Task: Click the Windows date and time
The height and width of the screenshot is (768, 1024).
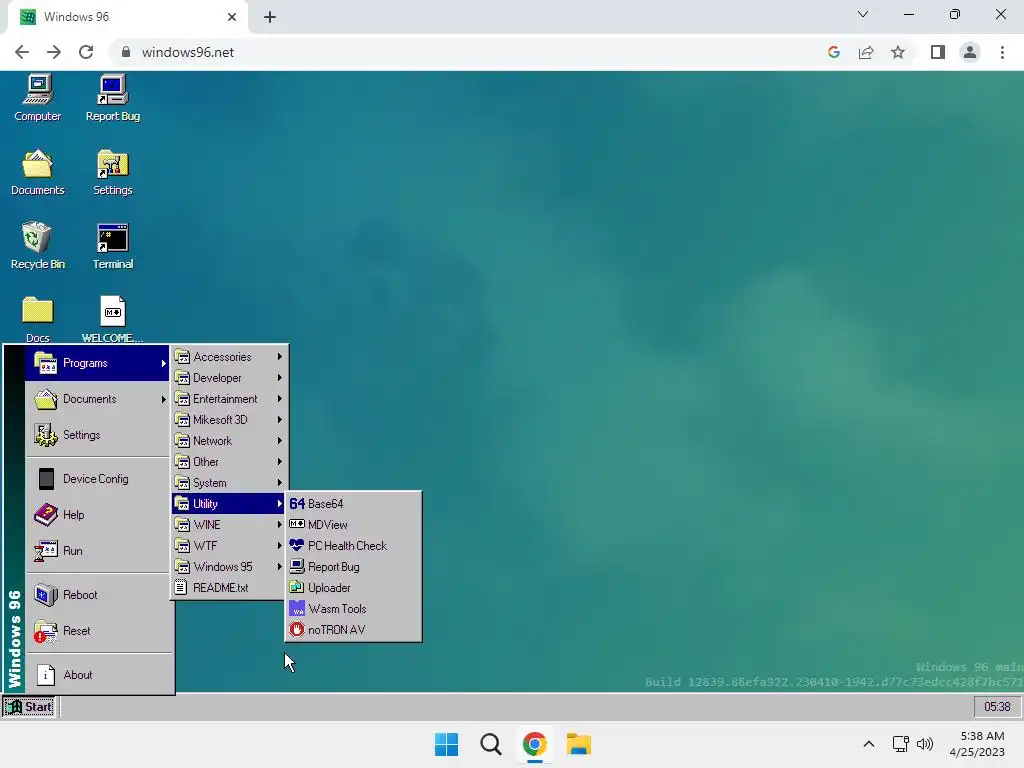Action: click(977, 744)
